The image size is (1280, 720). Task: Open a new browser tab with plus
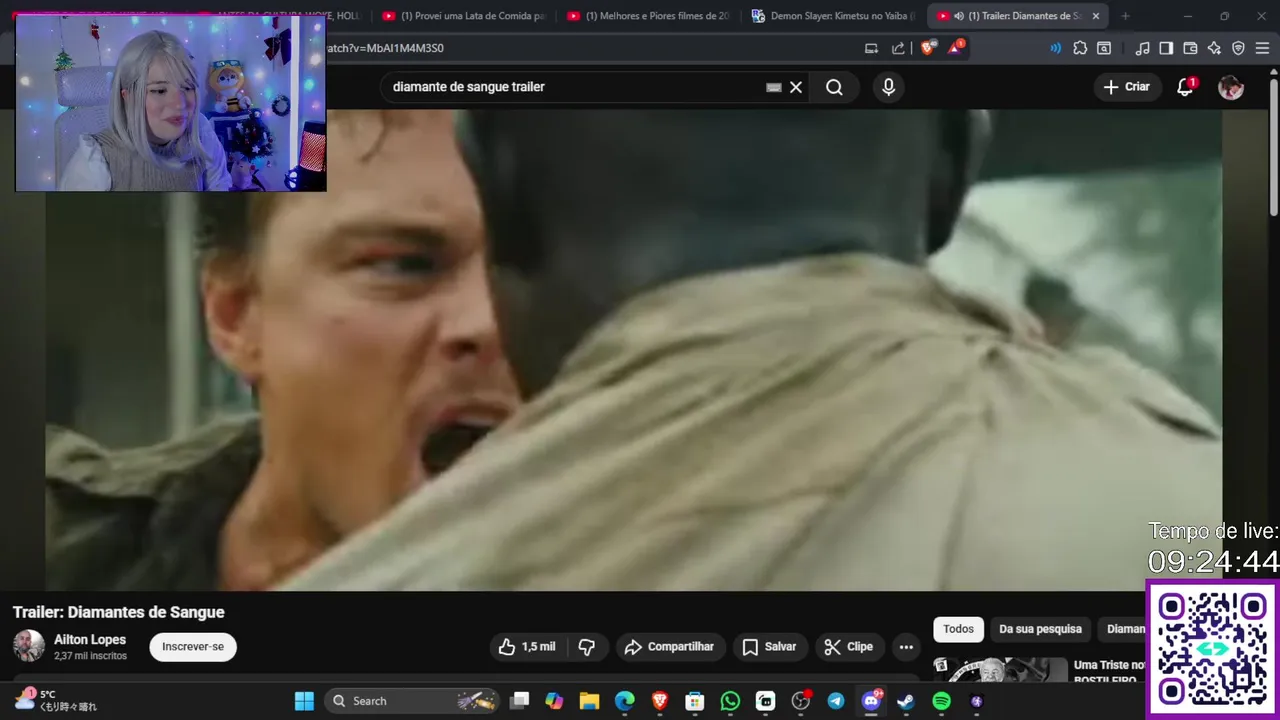[x=1125, y=16]
